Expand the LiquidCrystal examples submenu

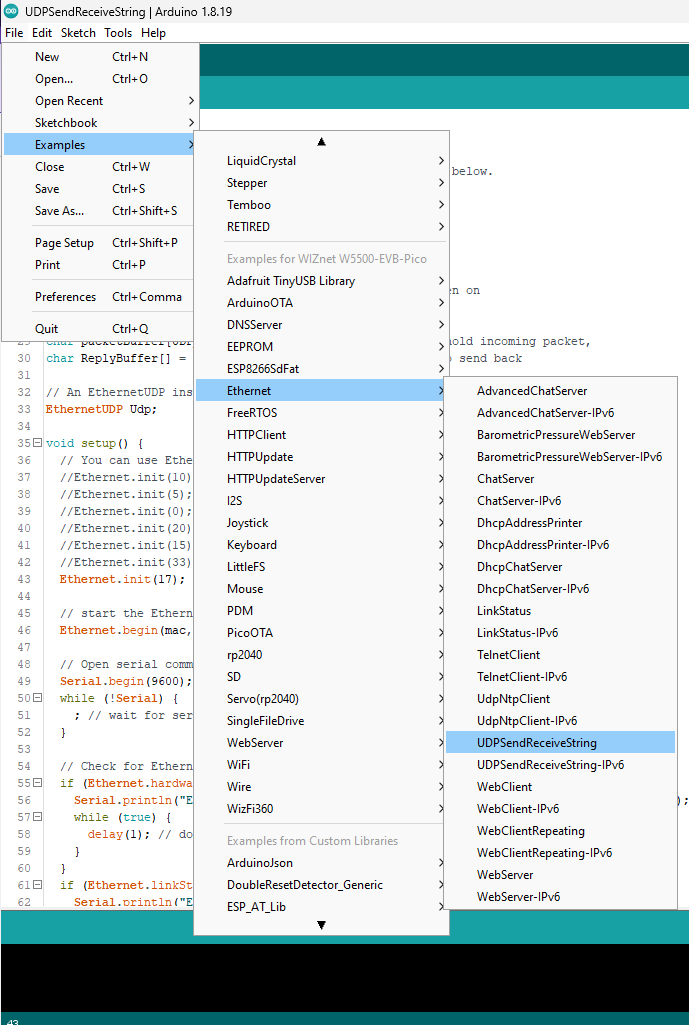tap(321, 161)
